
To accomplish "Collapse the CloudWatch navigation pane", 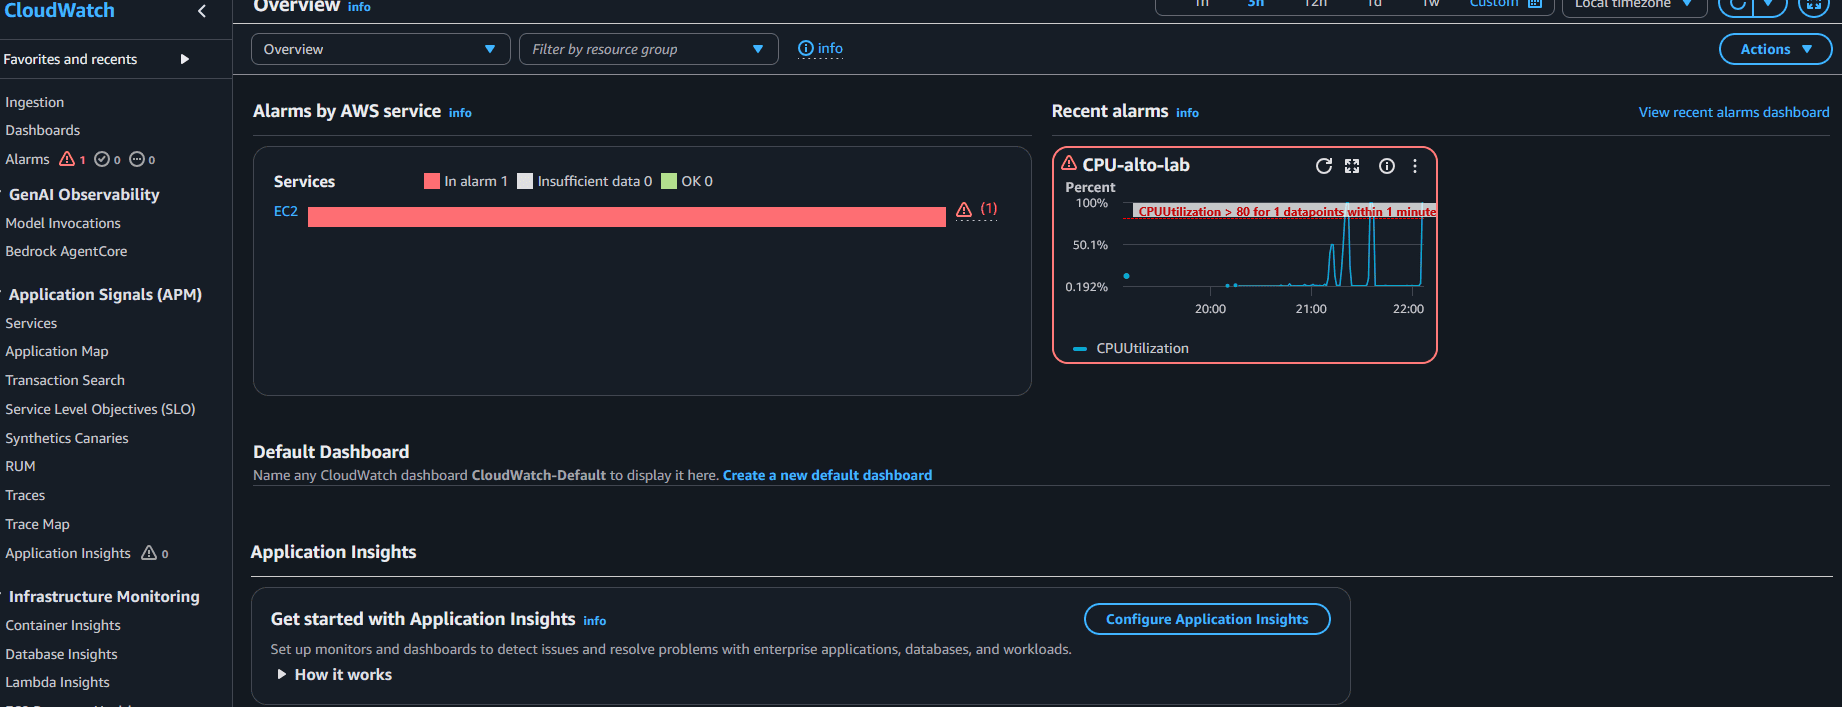I will 202,11.
